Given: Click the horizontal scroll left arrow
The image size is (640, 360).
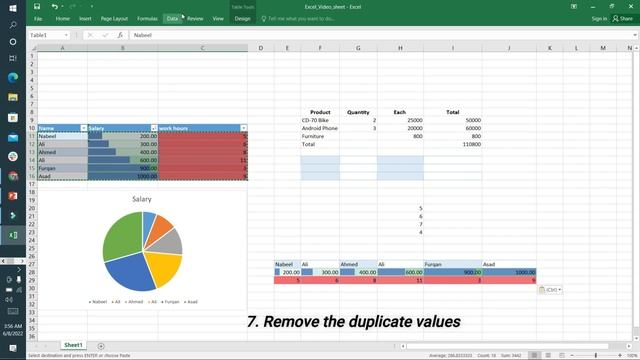Looking at the screenshot, I should coord(403,346).
